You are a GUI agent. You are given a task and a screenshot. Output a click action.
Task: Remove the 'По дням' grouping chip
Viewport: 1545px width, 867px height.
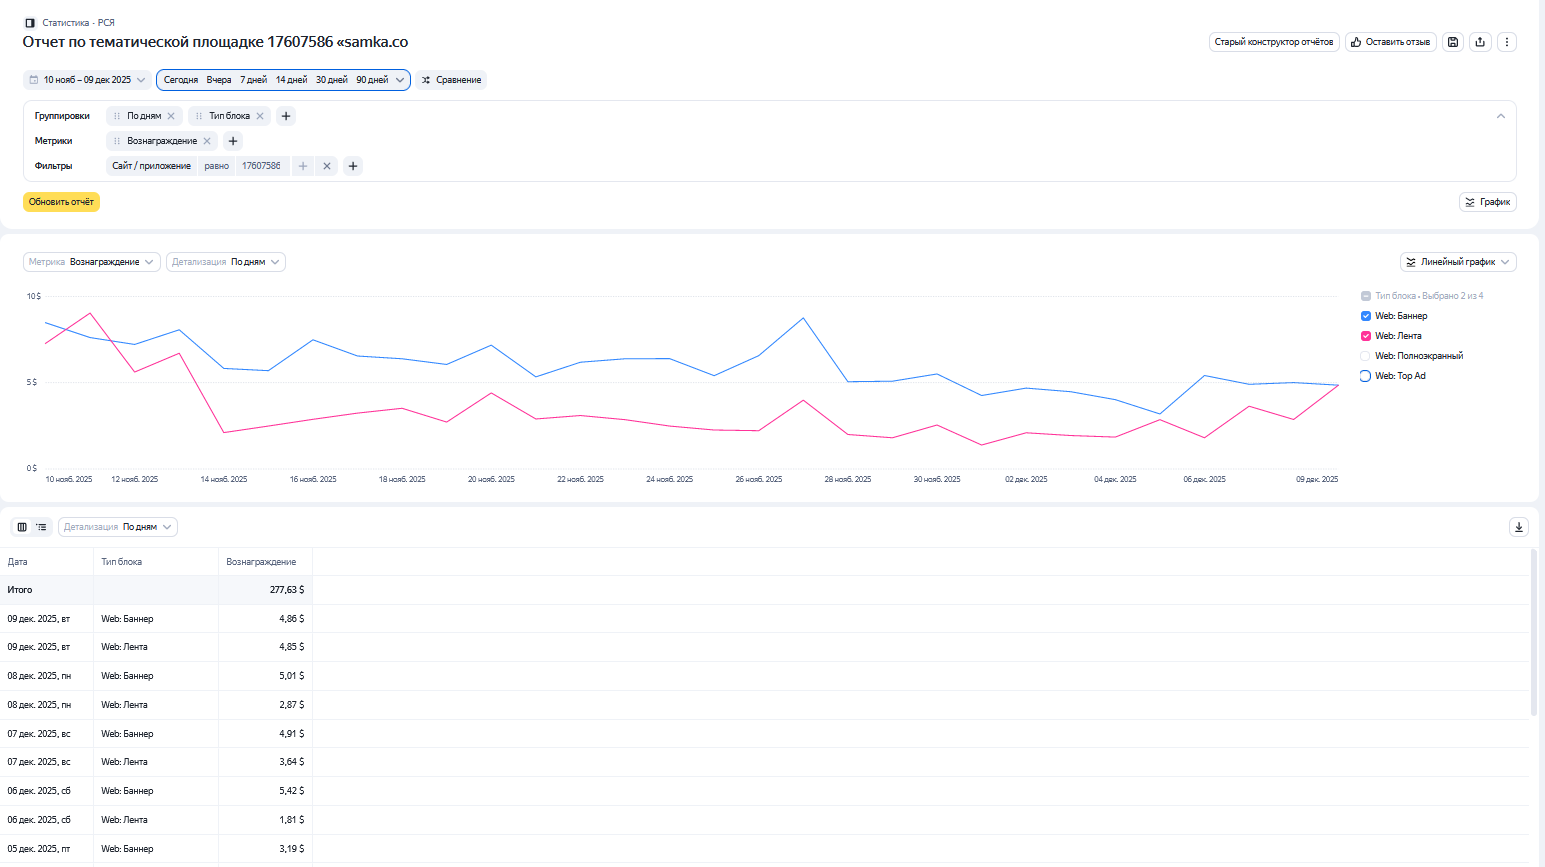click(x=171, y=116)
